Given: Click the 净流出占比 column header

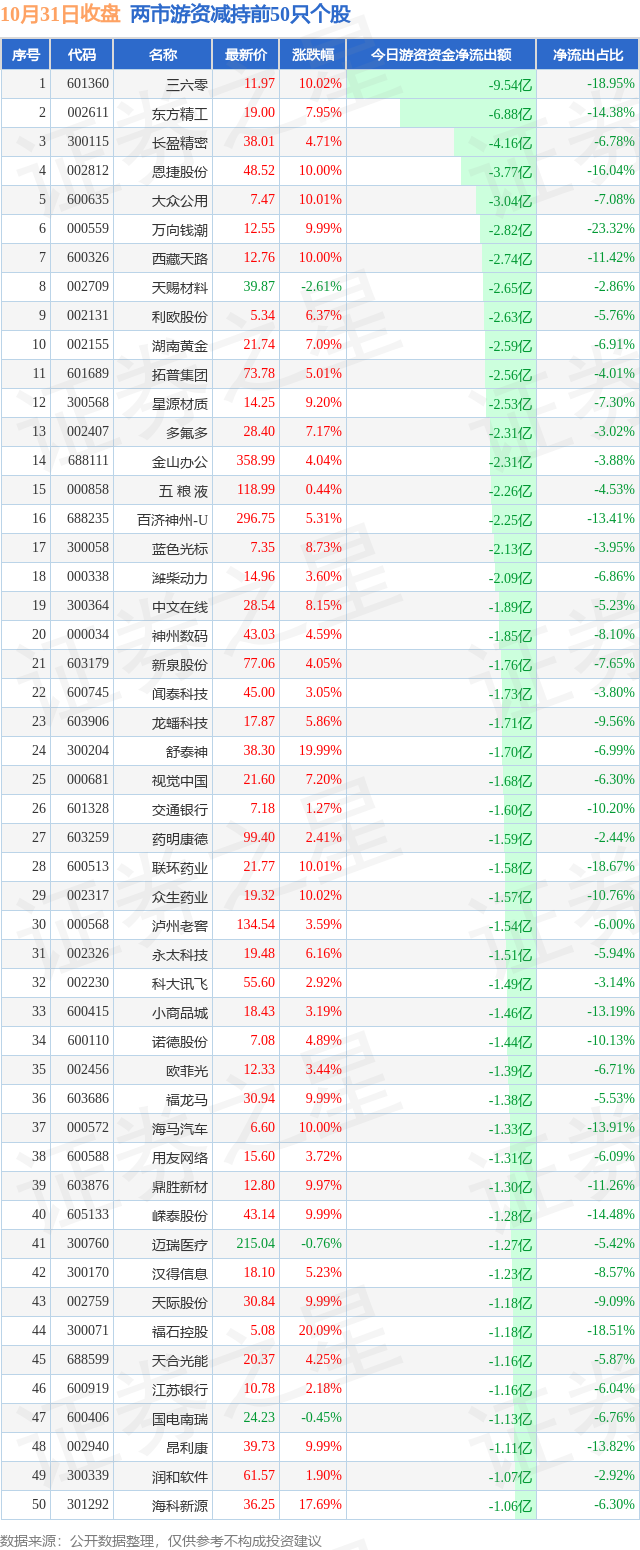Looking at the screenshot, I should pyautogui.click(x=588, y=55).
